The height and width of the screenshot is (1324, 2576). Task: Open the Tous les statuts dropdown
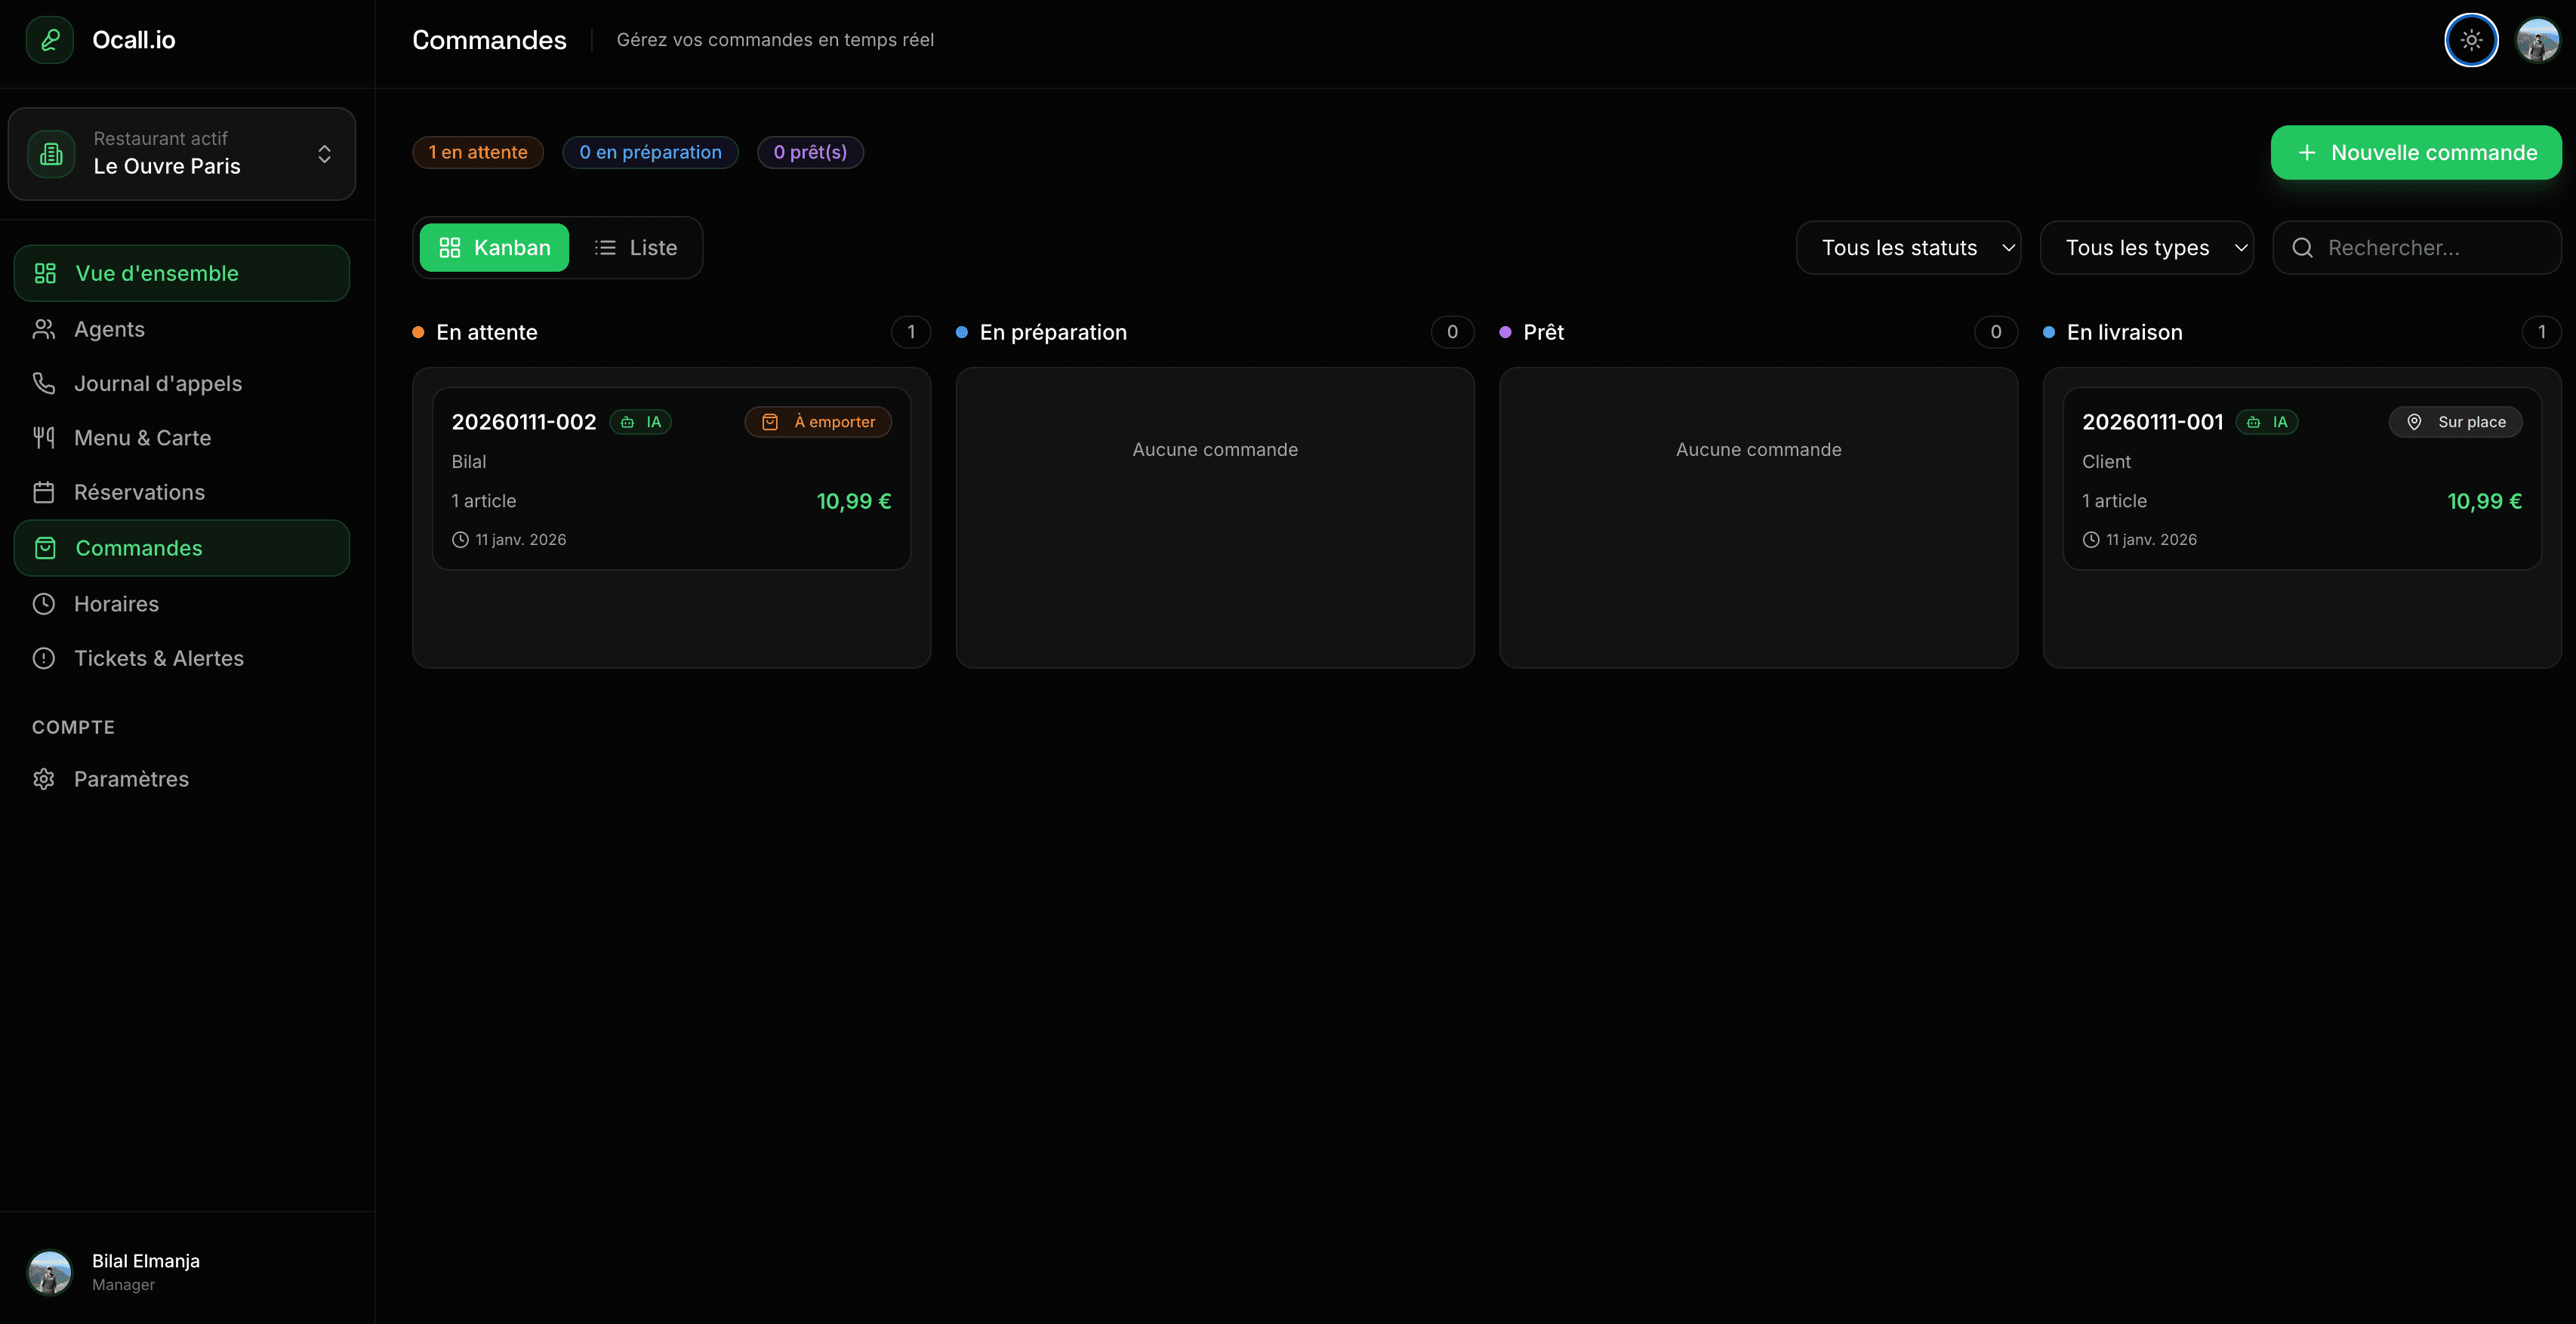[x=1908, y=247]
